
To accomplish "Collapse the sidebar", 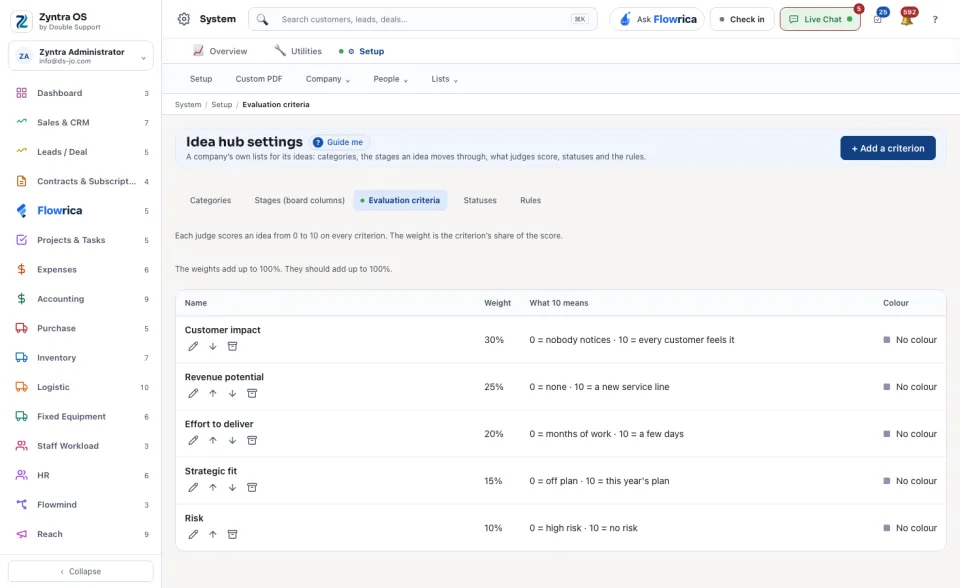I will (x=81, y=571).
